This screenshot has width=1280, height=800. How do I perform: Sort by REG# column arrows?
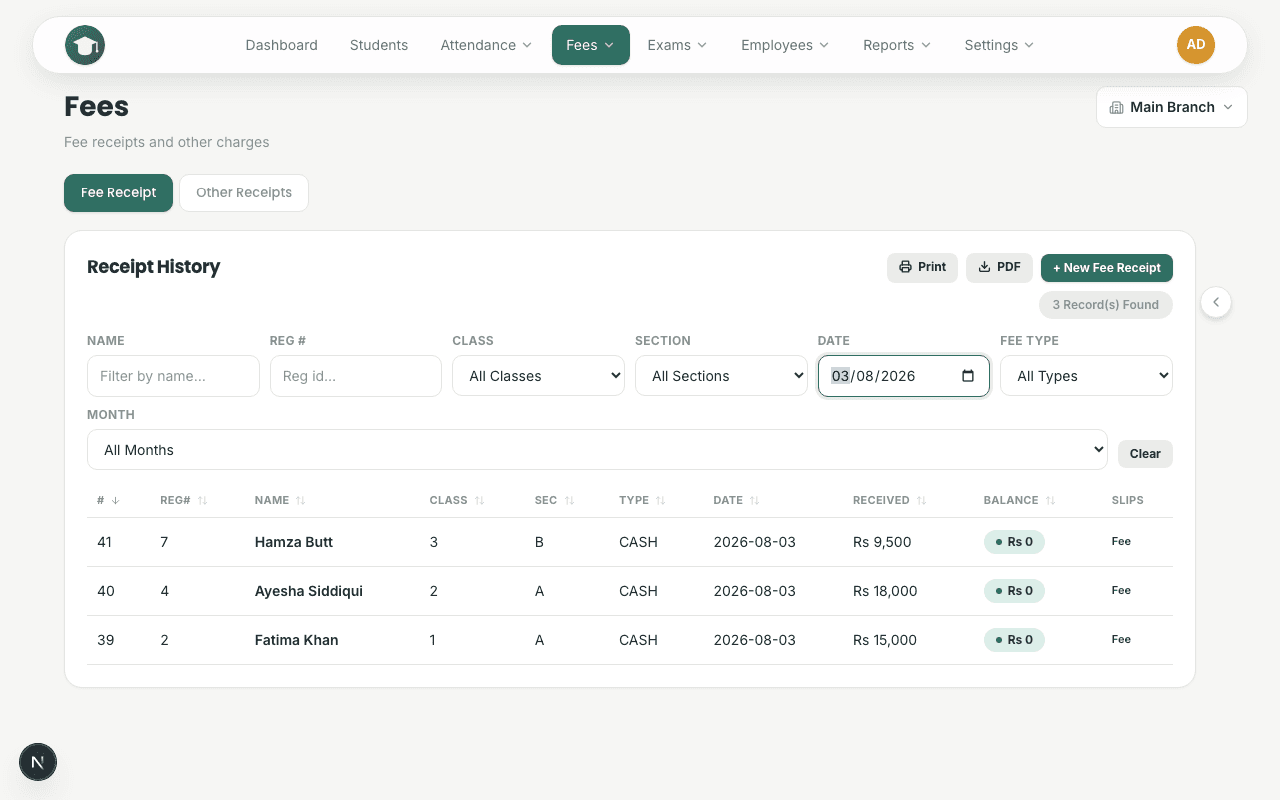tap(203, 500)
